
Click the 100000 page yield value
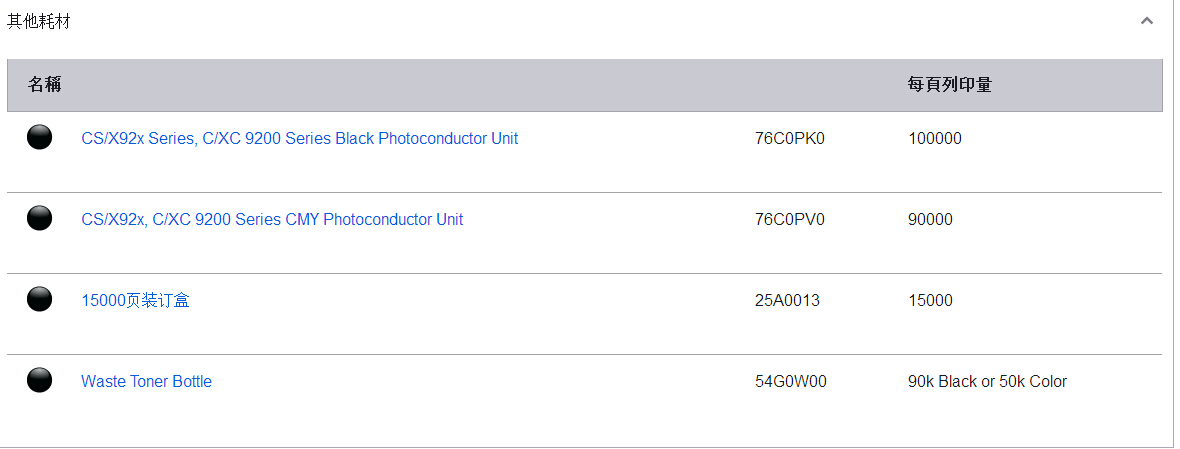pos(935,138)
